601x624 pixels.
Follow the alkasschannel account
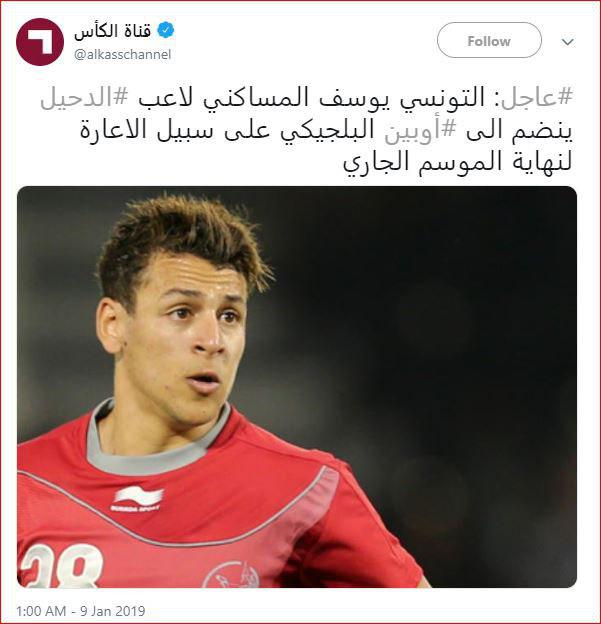click(x=489, y=40)
